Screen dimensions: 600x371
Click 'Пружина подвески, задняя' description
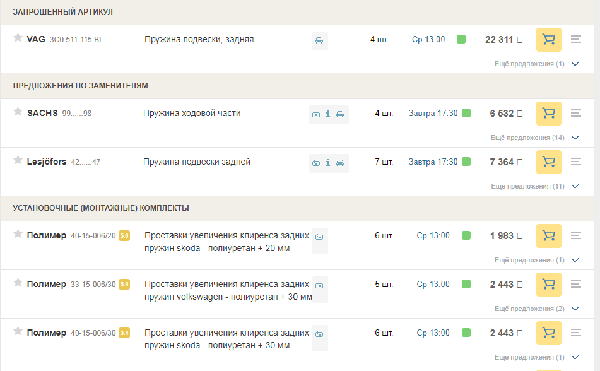click(199, 39)
